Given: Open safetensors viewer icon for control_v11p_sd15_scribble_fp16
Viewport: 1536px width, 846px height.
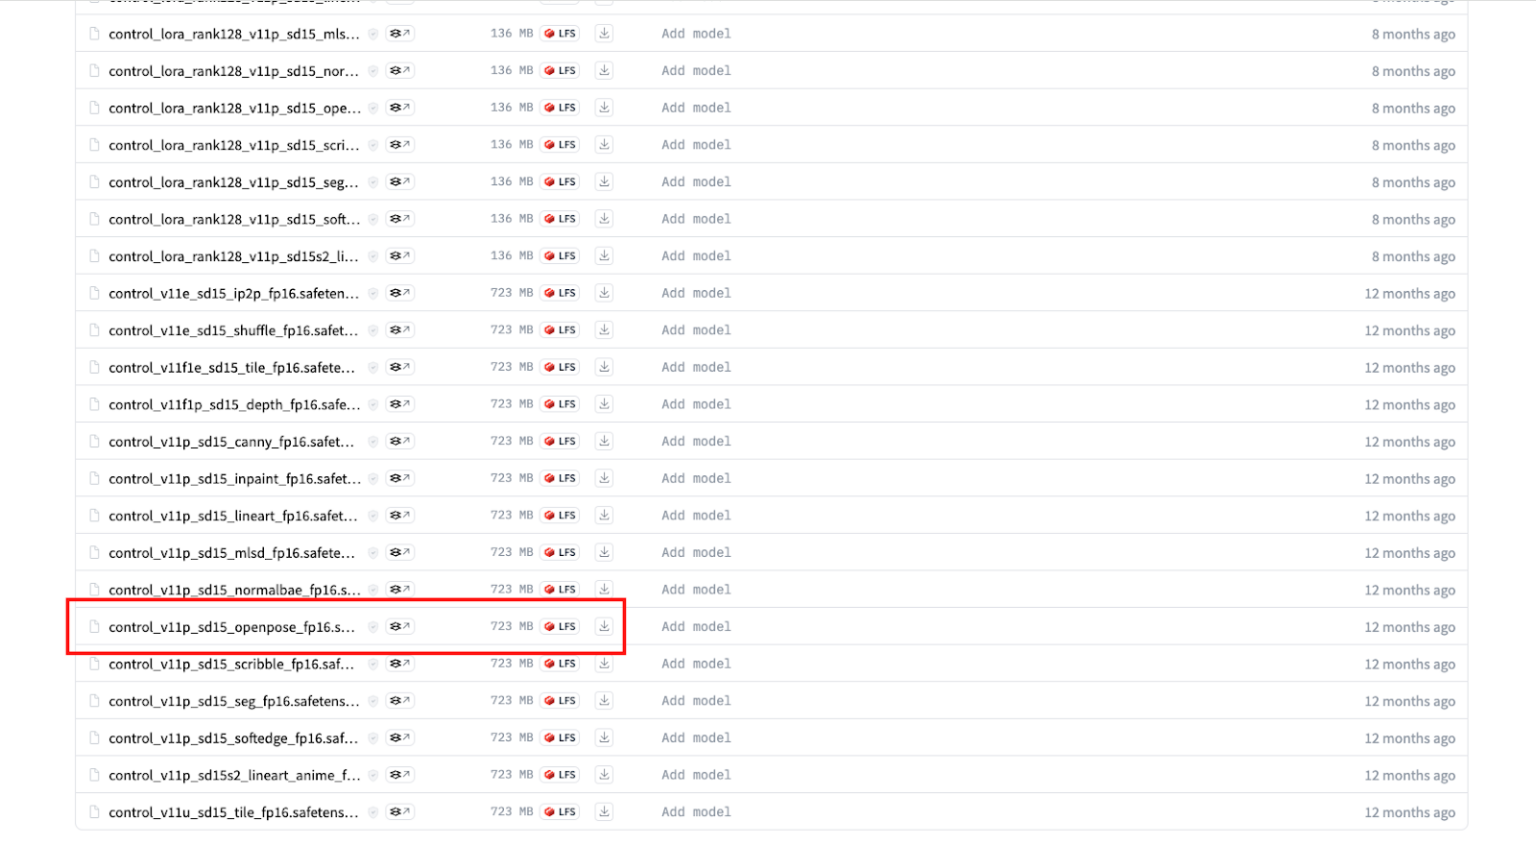Looking at the screenshot, I should point(400,664).
